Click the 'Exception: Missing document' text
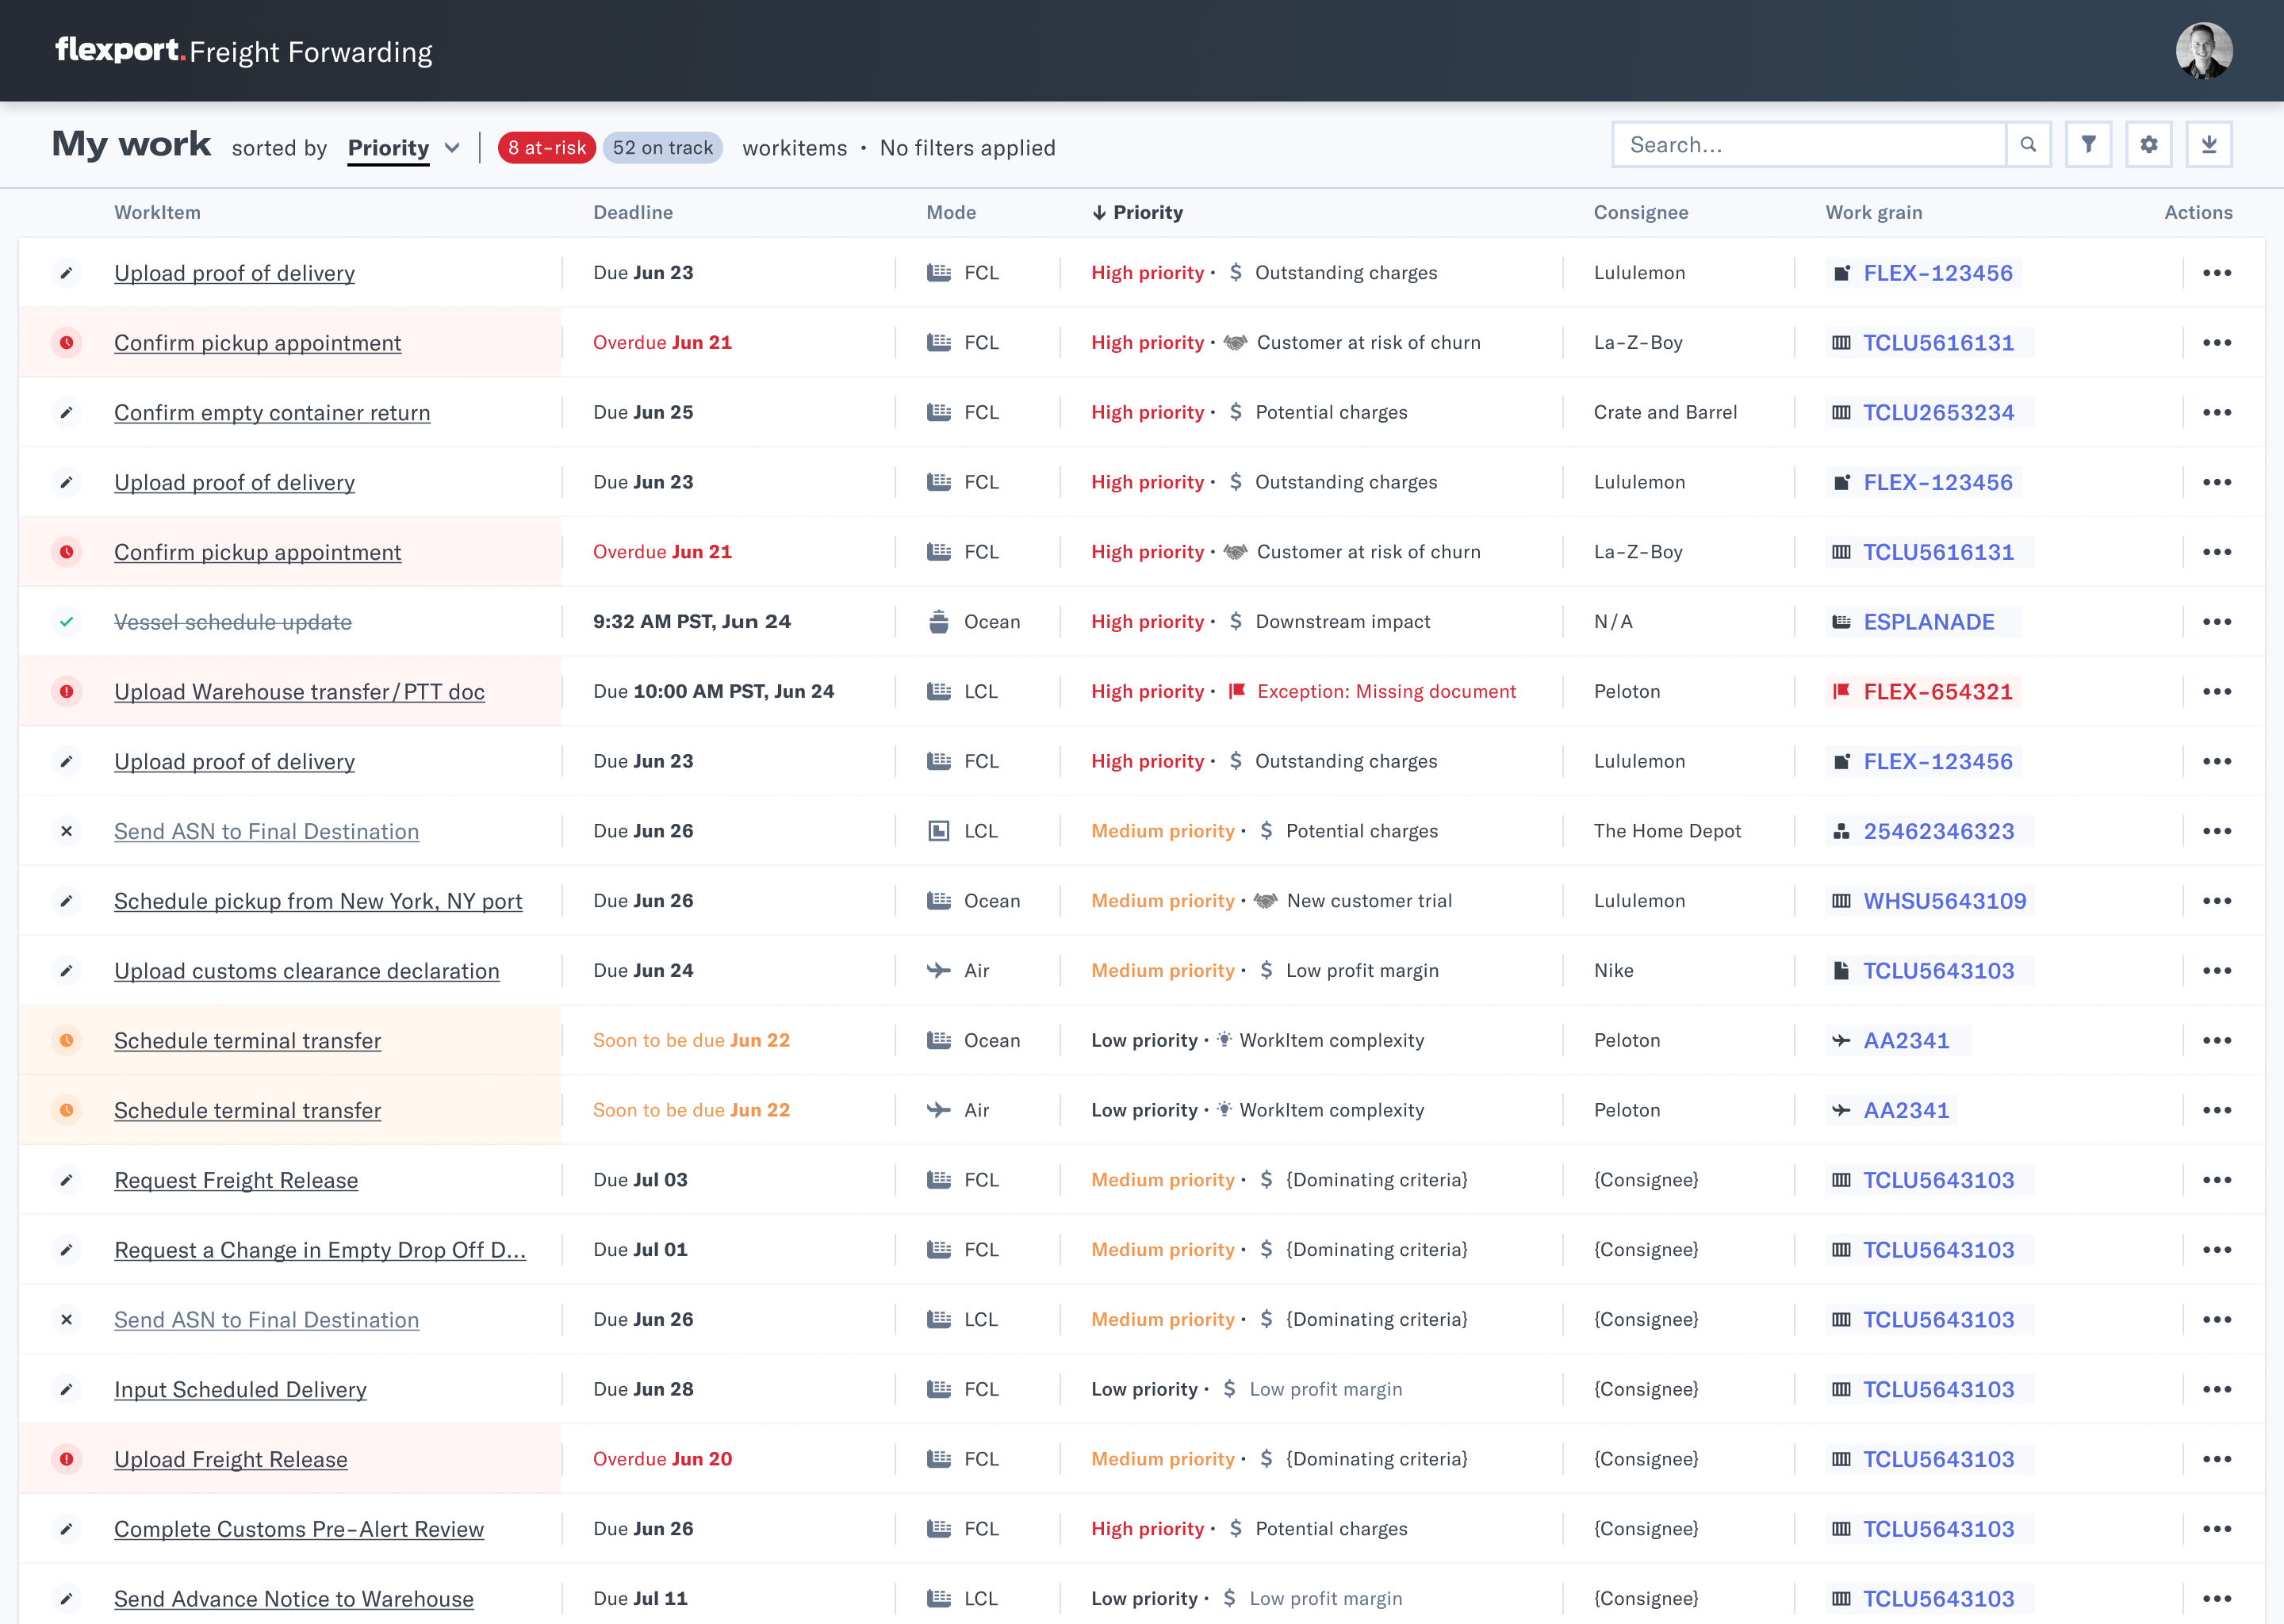This screenshot has height=1624, width=2284. coord(1386,692)
